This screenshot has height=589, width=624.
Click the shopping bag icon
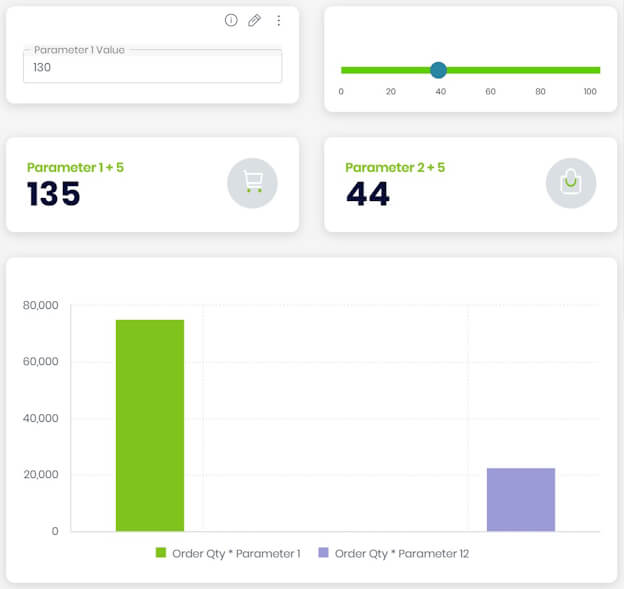570,184
